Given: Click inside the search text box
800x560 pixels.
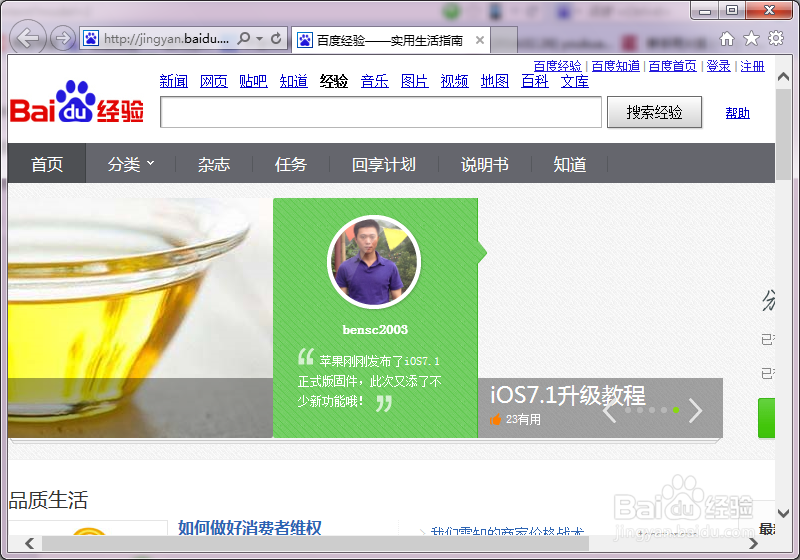Looking at the screenshot, I should pyautogui.click(x=381, y=112).
